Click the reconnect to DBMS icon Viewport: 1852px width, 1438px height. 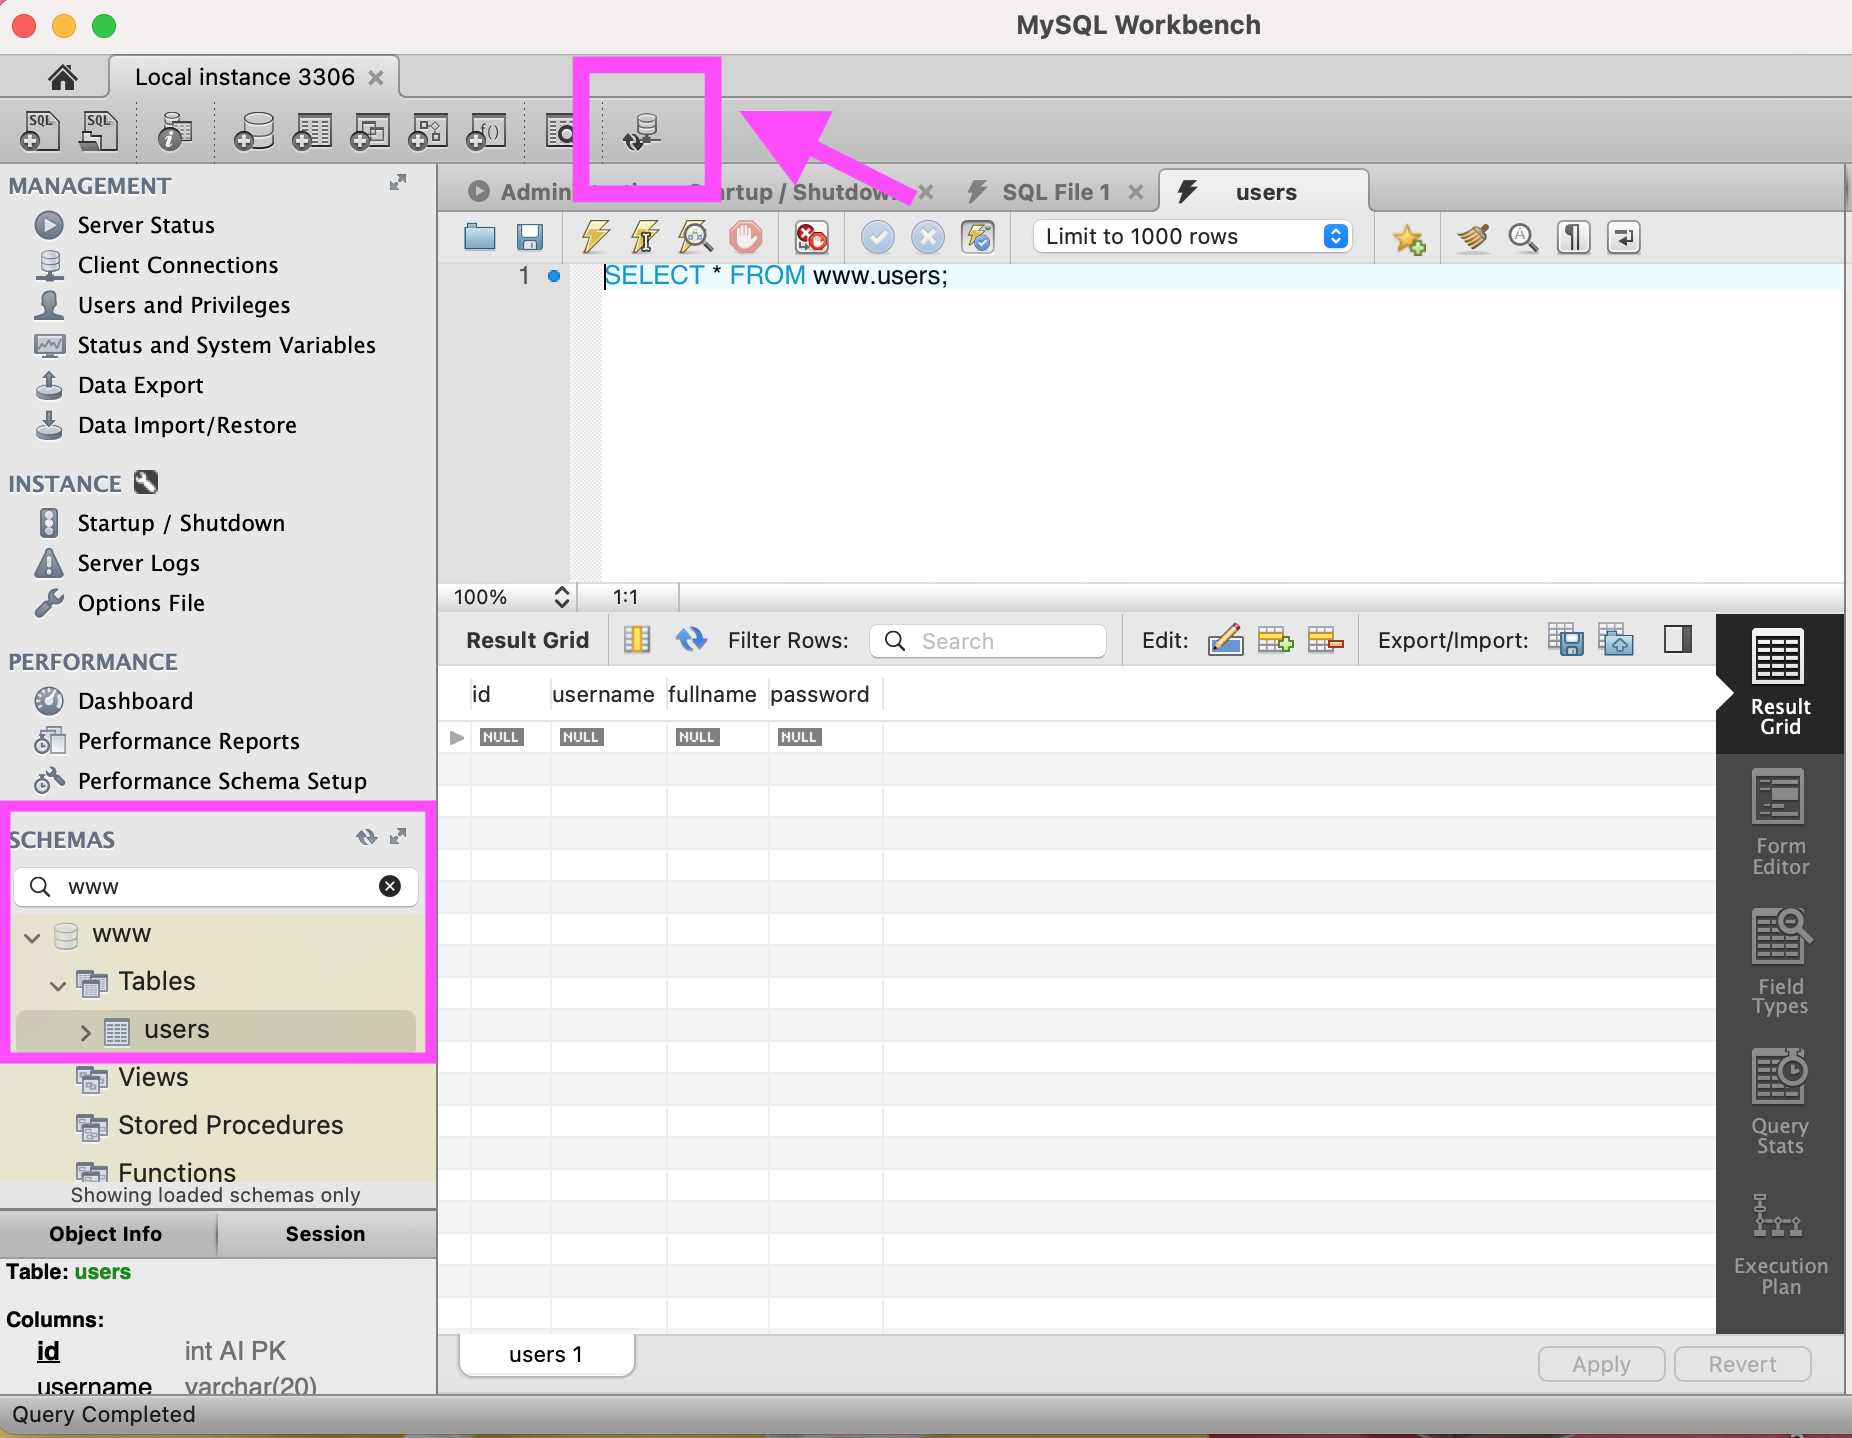[x=642, y=131]
